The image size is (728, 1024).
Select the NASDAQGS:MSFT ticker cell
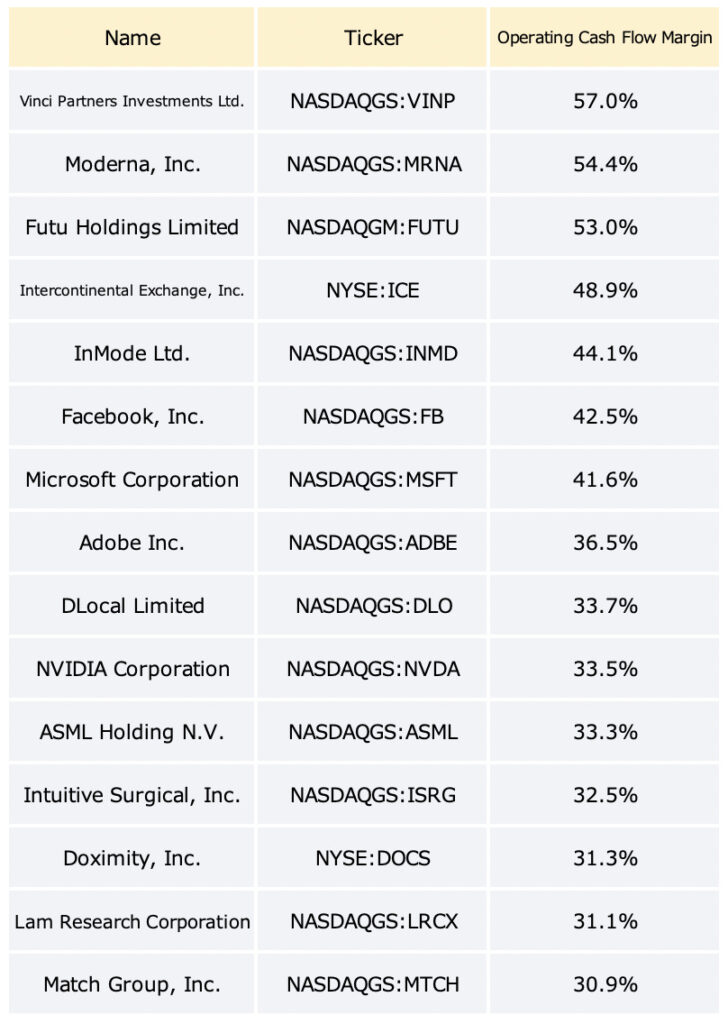click(372, 479)
